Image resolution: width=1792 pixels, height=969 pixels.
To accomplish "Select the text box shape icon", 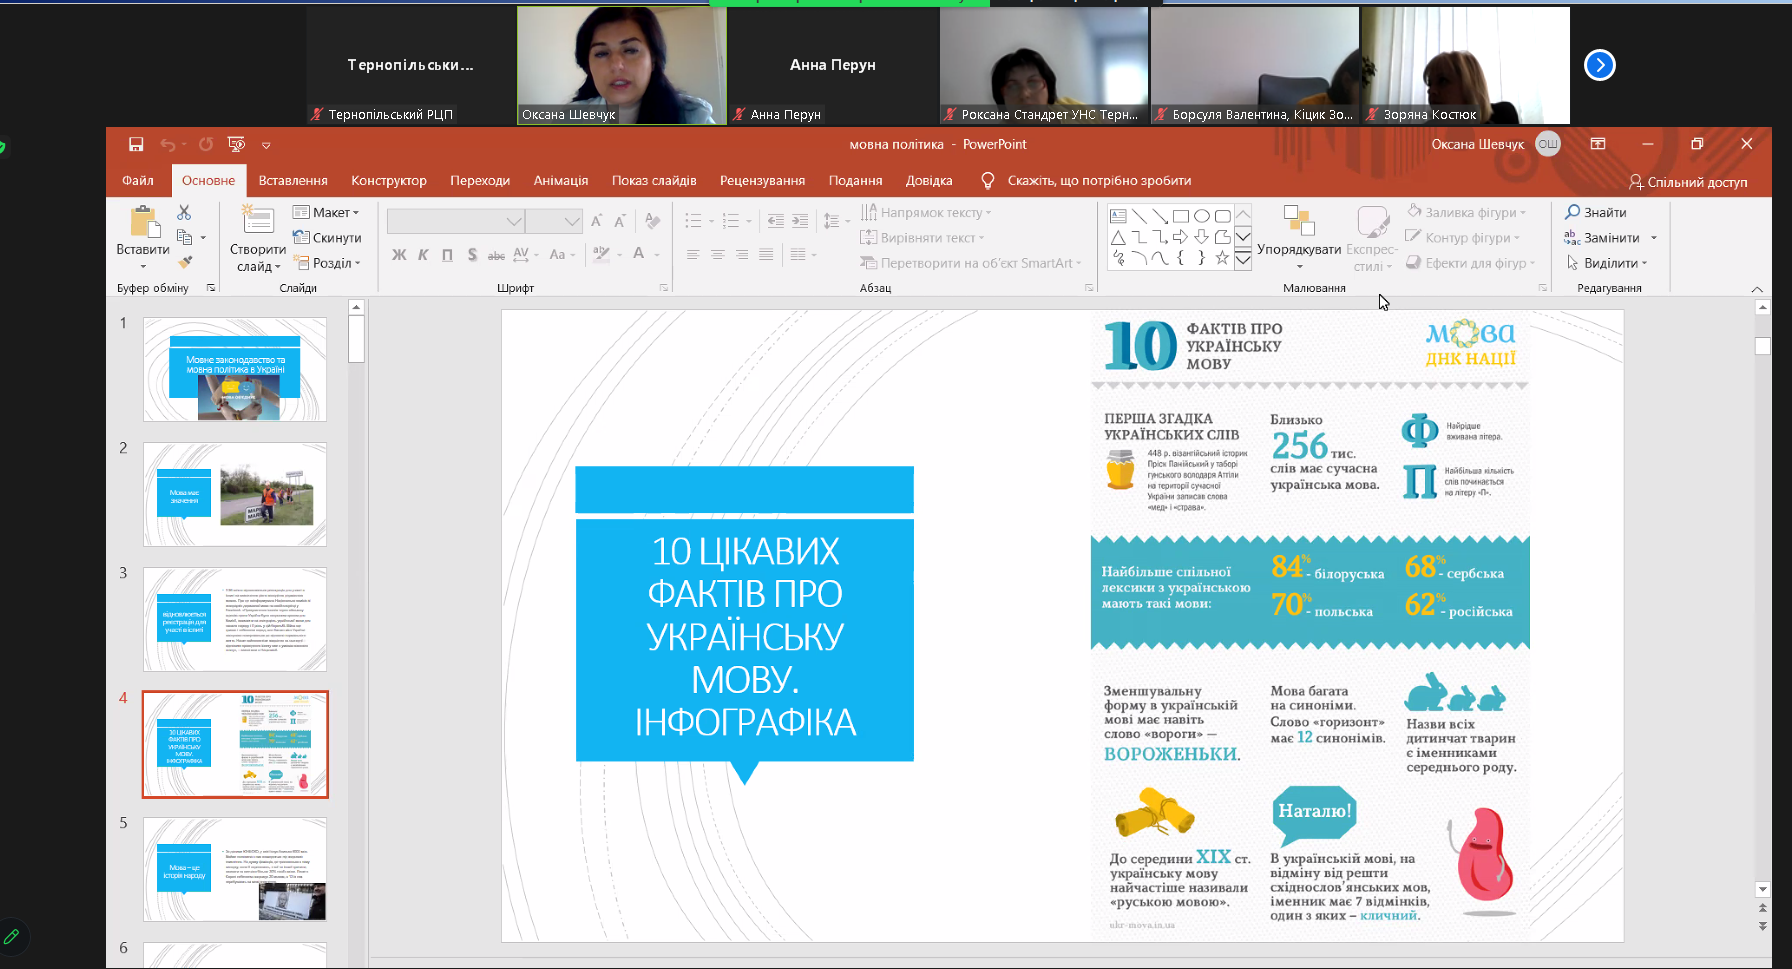I will coord(1118,216).
